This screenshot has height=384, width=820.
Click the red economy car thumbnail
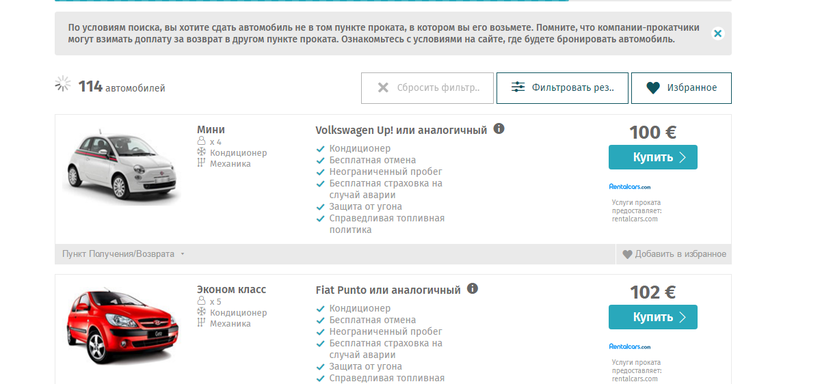coord(122,327)
